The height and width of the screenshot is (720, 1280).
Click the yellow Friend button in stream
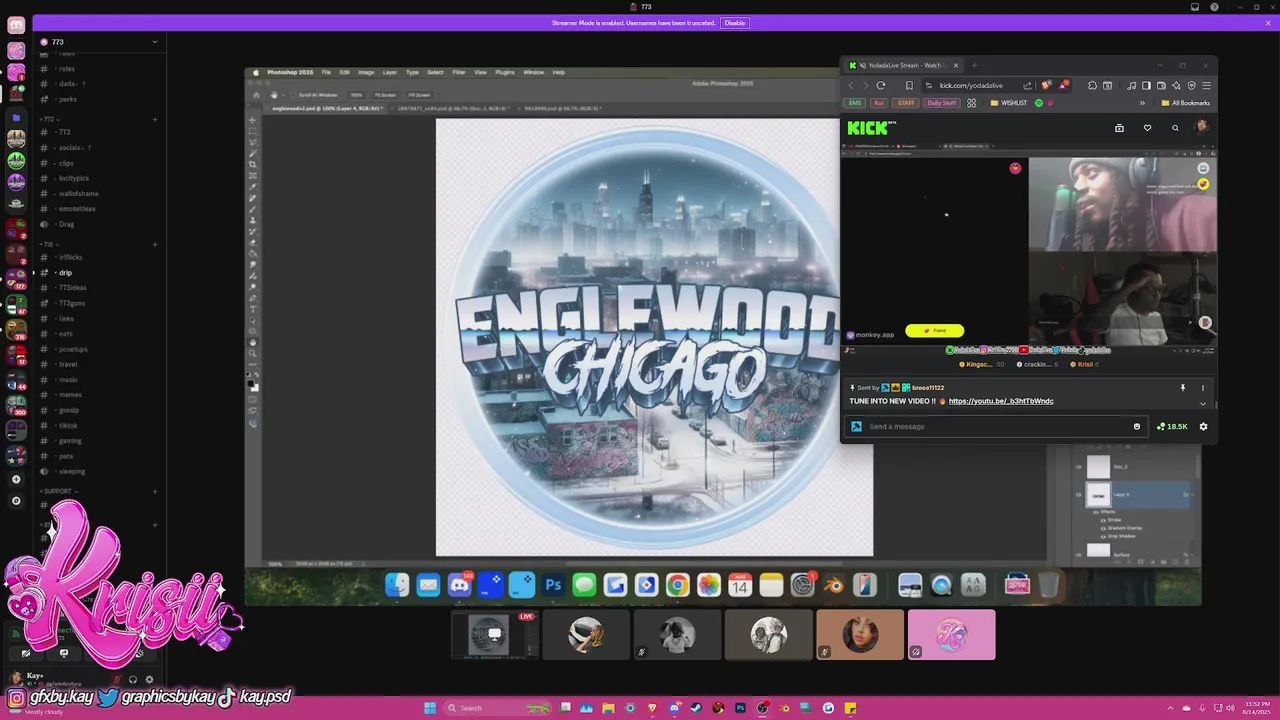(x=934, y=331)
